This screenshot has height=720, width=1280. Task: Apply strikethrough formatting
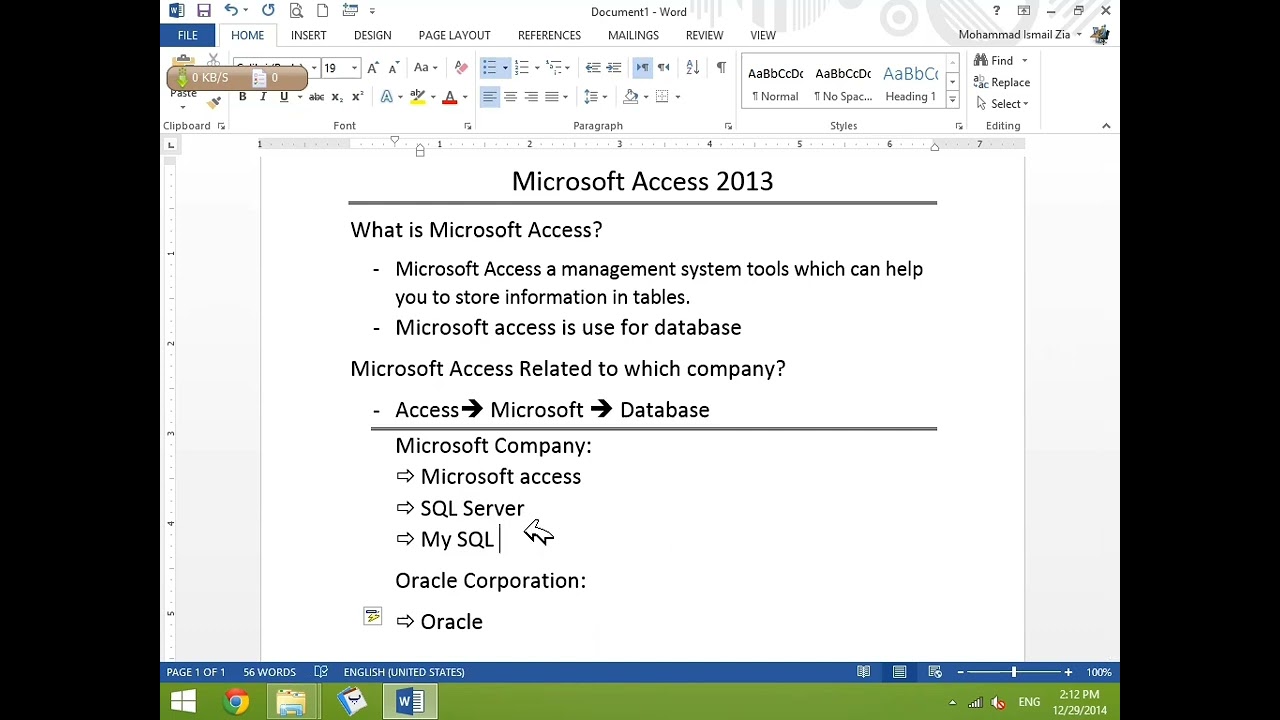316,97
